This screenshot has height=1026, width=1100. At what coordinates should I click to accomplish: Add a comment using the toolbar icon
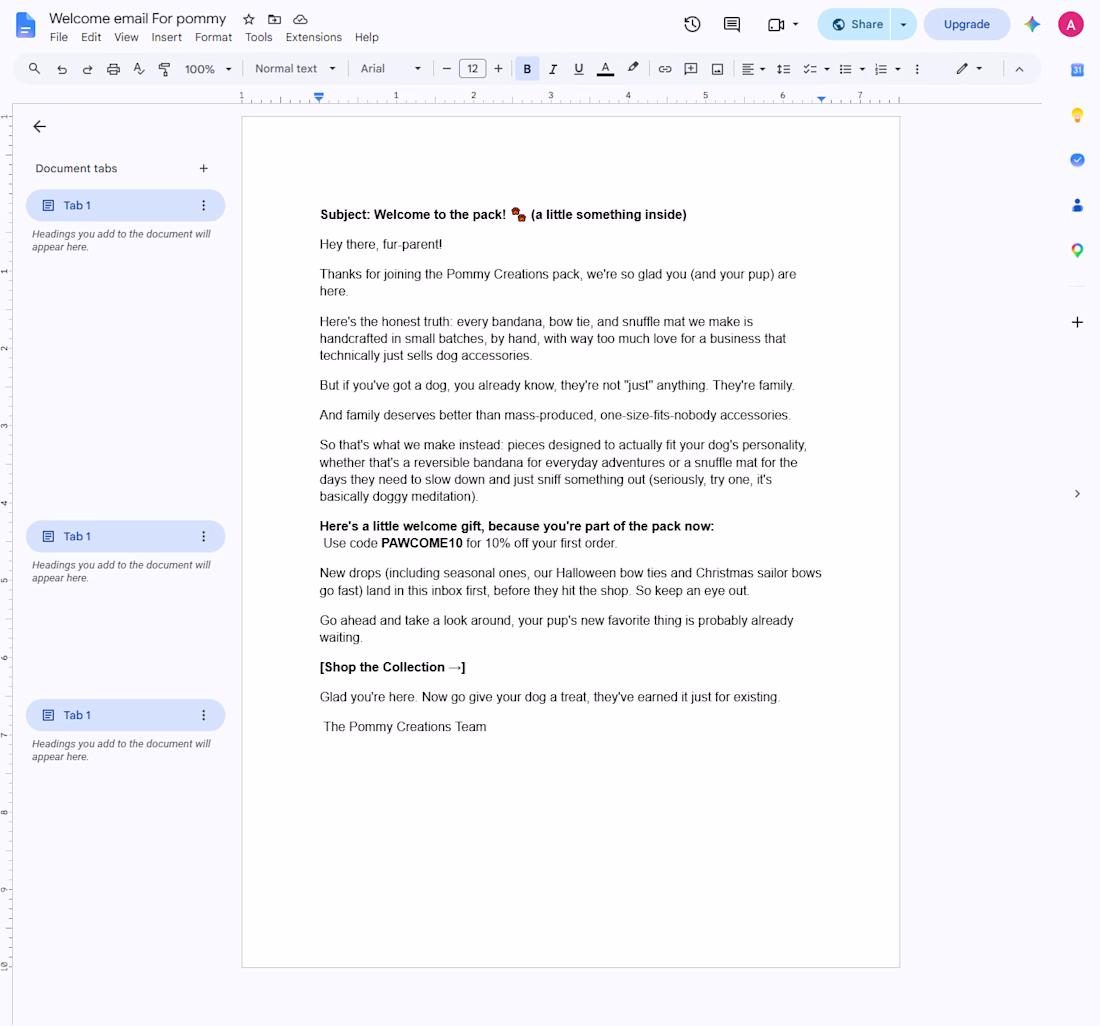pyautogui.click(x=691, y=69)
